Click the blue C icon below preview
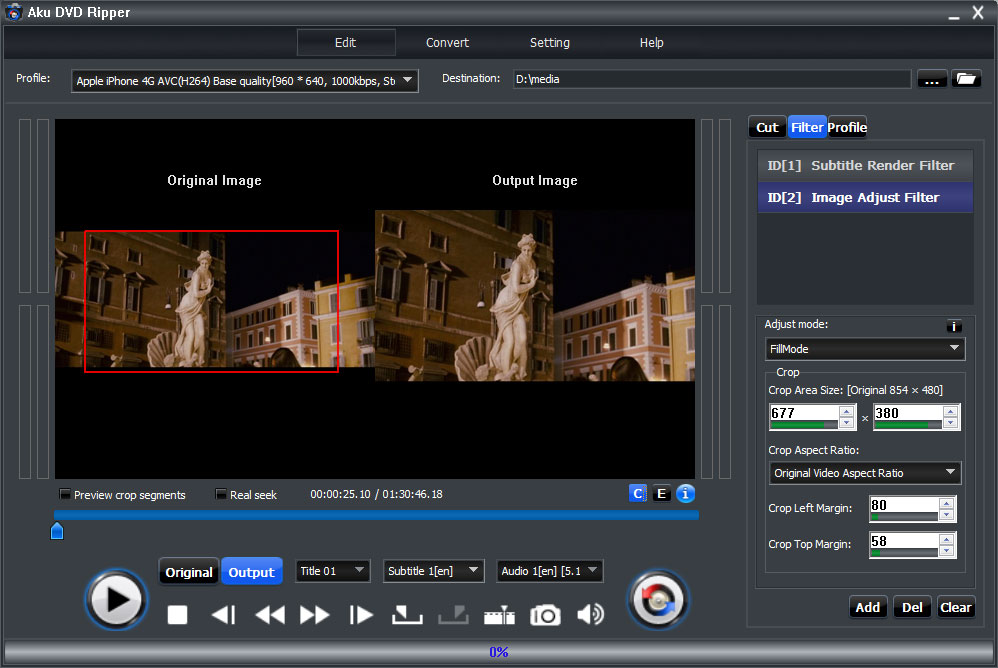The width and height of the screenshot is (998, 668). click(x=638, y=493)
